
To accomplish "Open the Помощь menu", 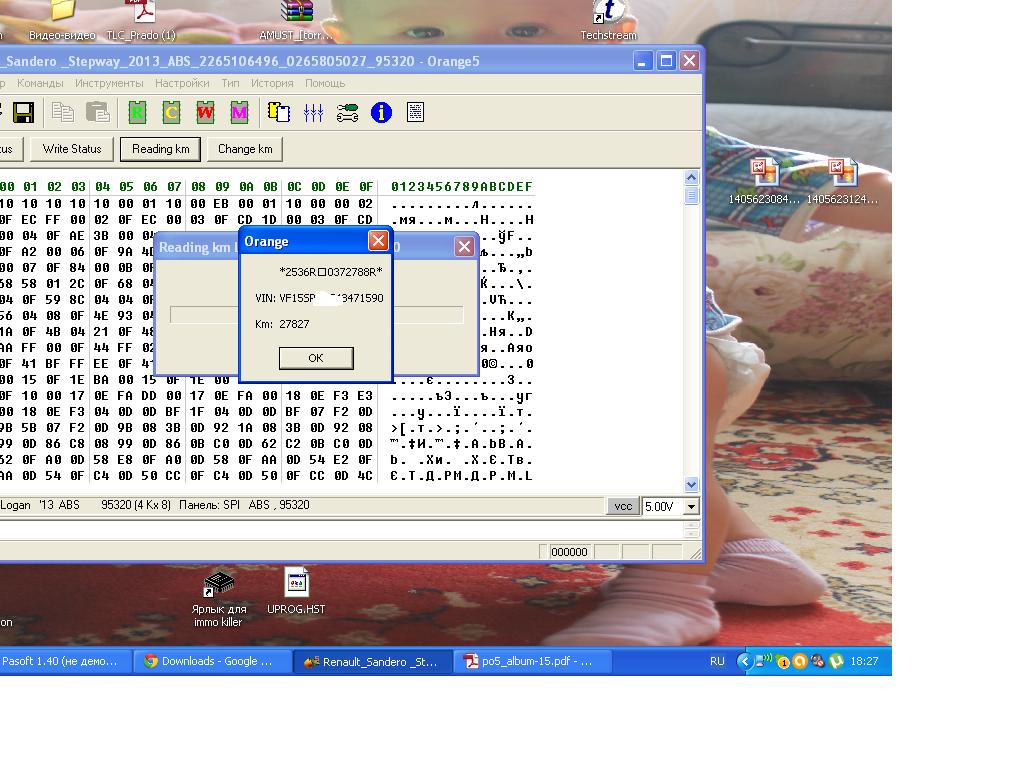I will pyautogui.click(x=325, y=83).
